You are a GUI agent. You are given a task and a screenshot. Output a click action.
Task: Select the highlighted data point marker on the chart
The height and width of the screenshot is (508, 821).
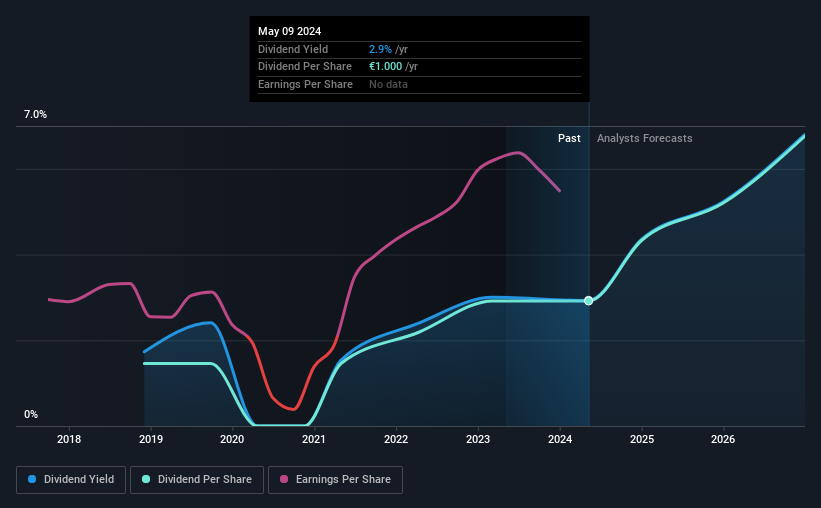click(x=589, y=301)
